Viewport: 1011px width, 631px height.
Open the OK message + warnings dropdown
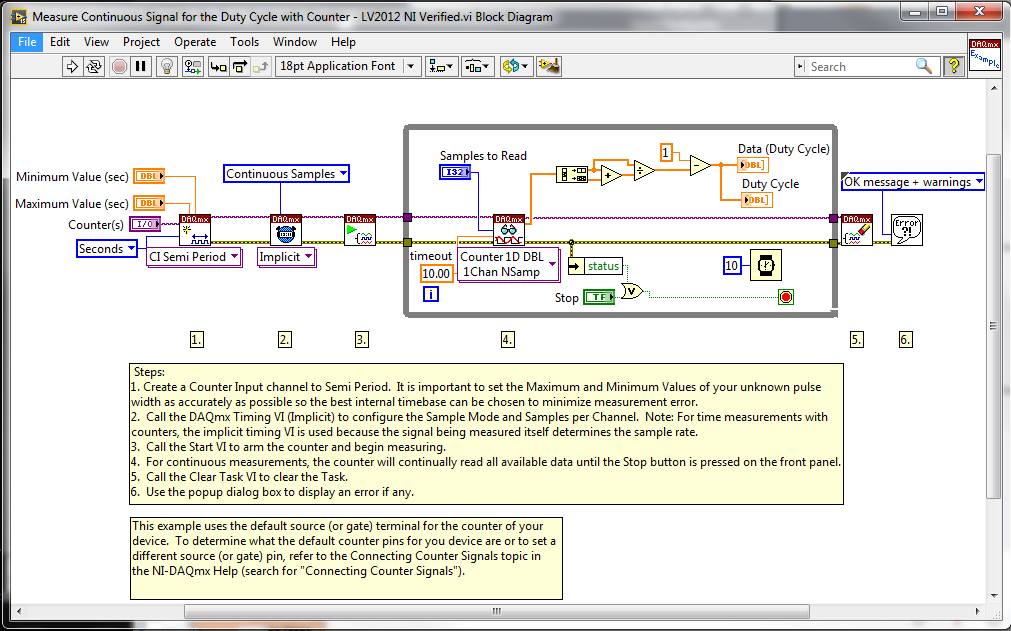(913, 182)
